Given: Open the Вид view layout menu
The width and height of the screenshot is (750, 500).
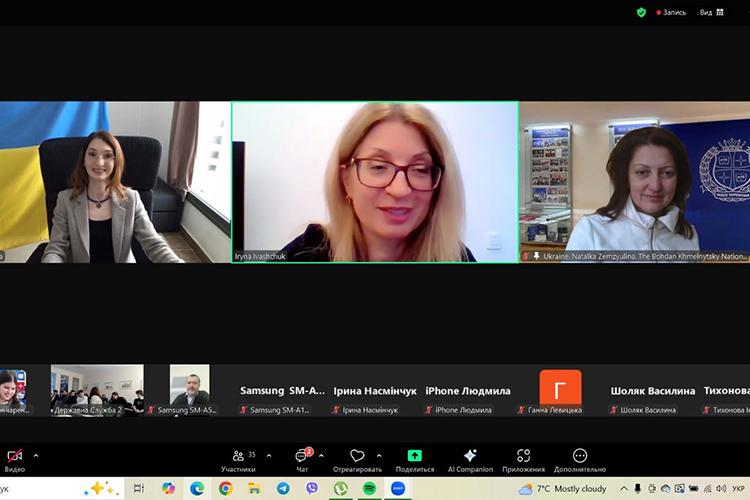Looking at the screenshot, I should click(712, 12).
